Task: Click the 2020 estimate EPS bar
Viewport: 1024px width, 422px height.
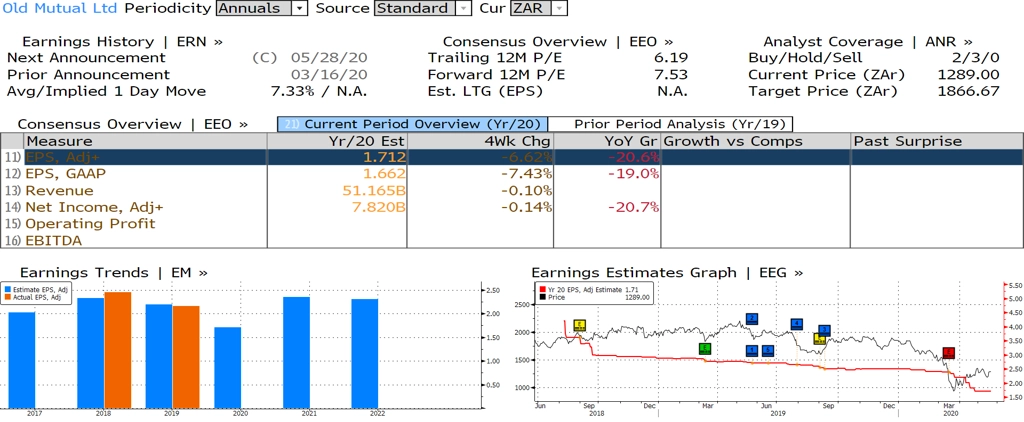Action: [x=227, y=367]
